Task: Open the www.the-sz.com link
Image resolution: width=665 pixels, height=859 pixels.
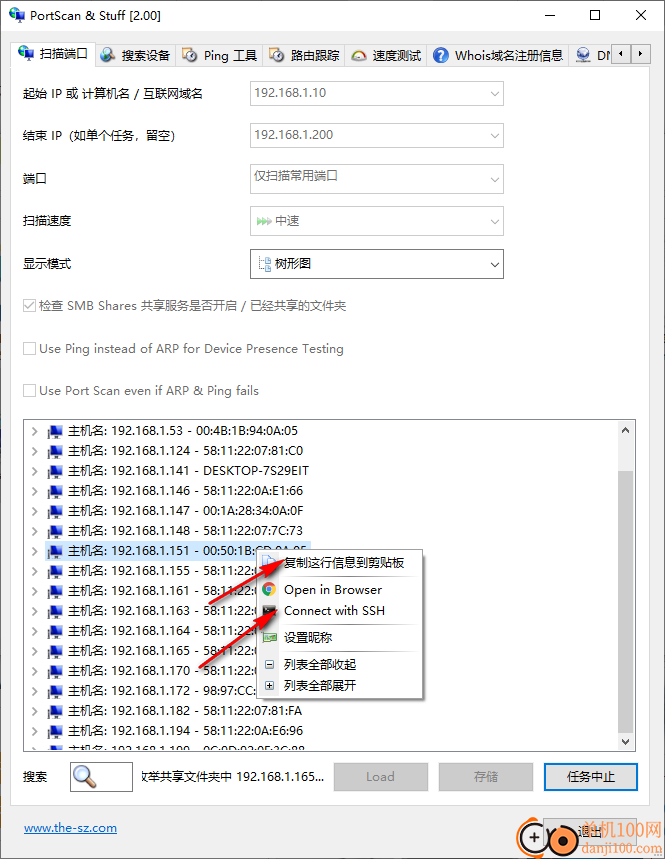Action: click(x=70, y=828)
